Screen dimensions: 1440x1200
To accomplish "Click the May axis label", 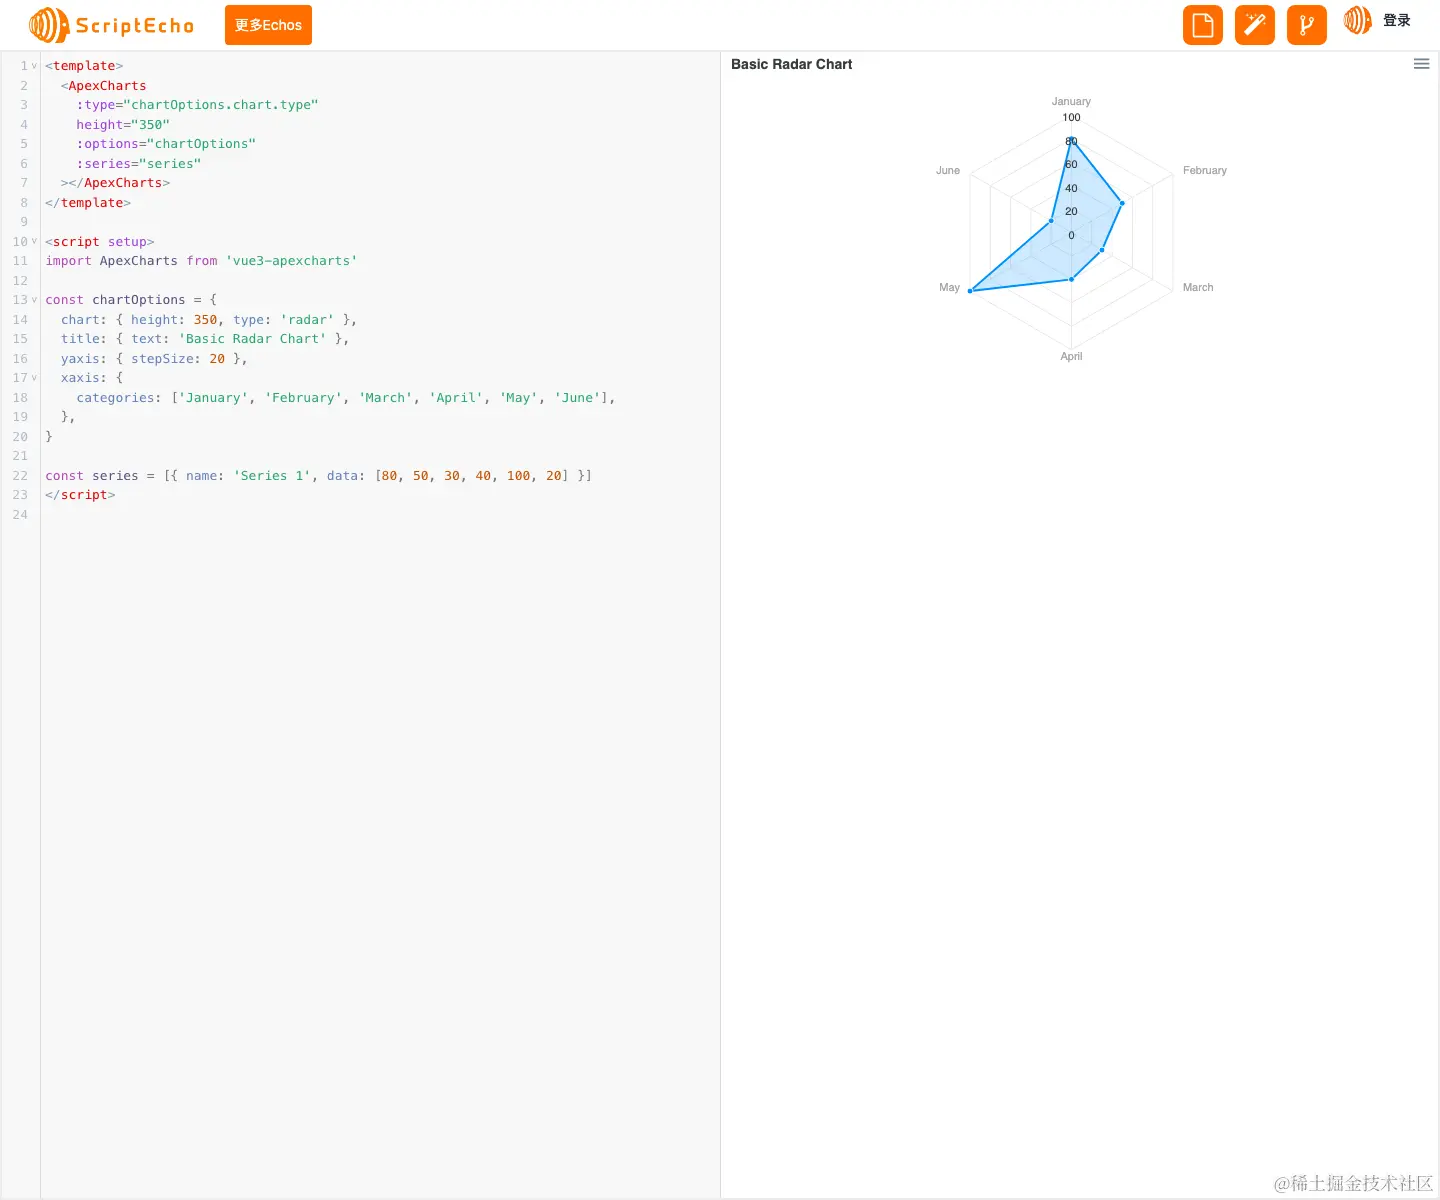I will coord(949,287).
